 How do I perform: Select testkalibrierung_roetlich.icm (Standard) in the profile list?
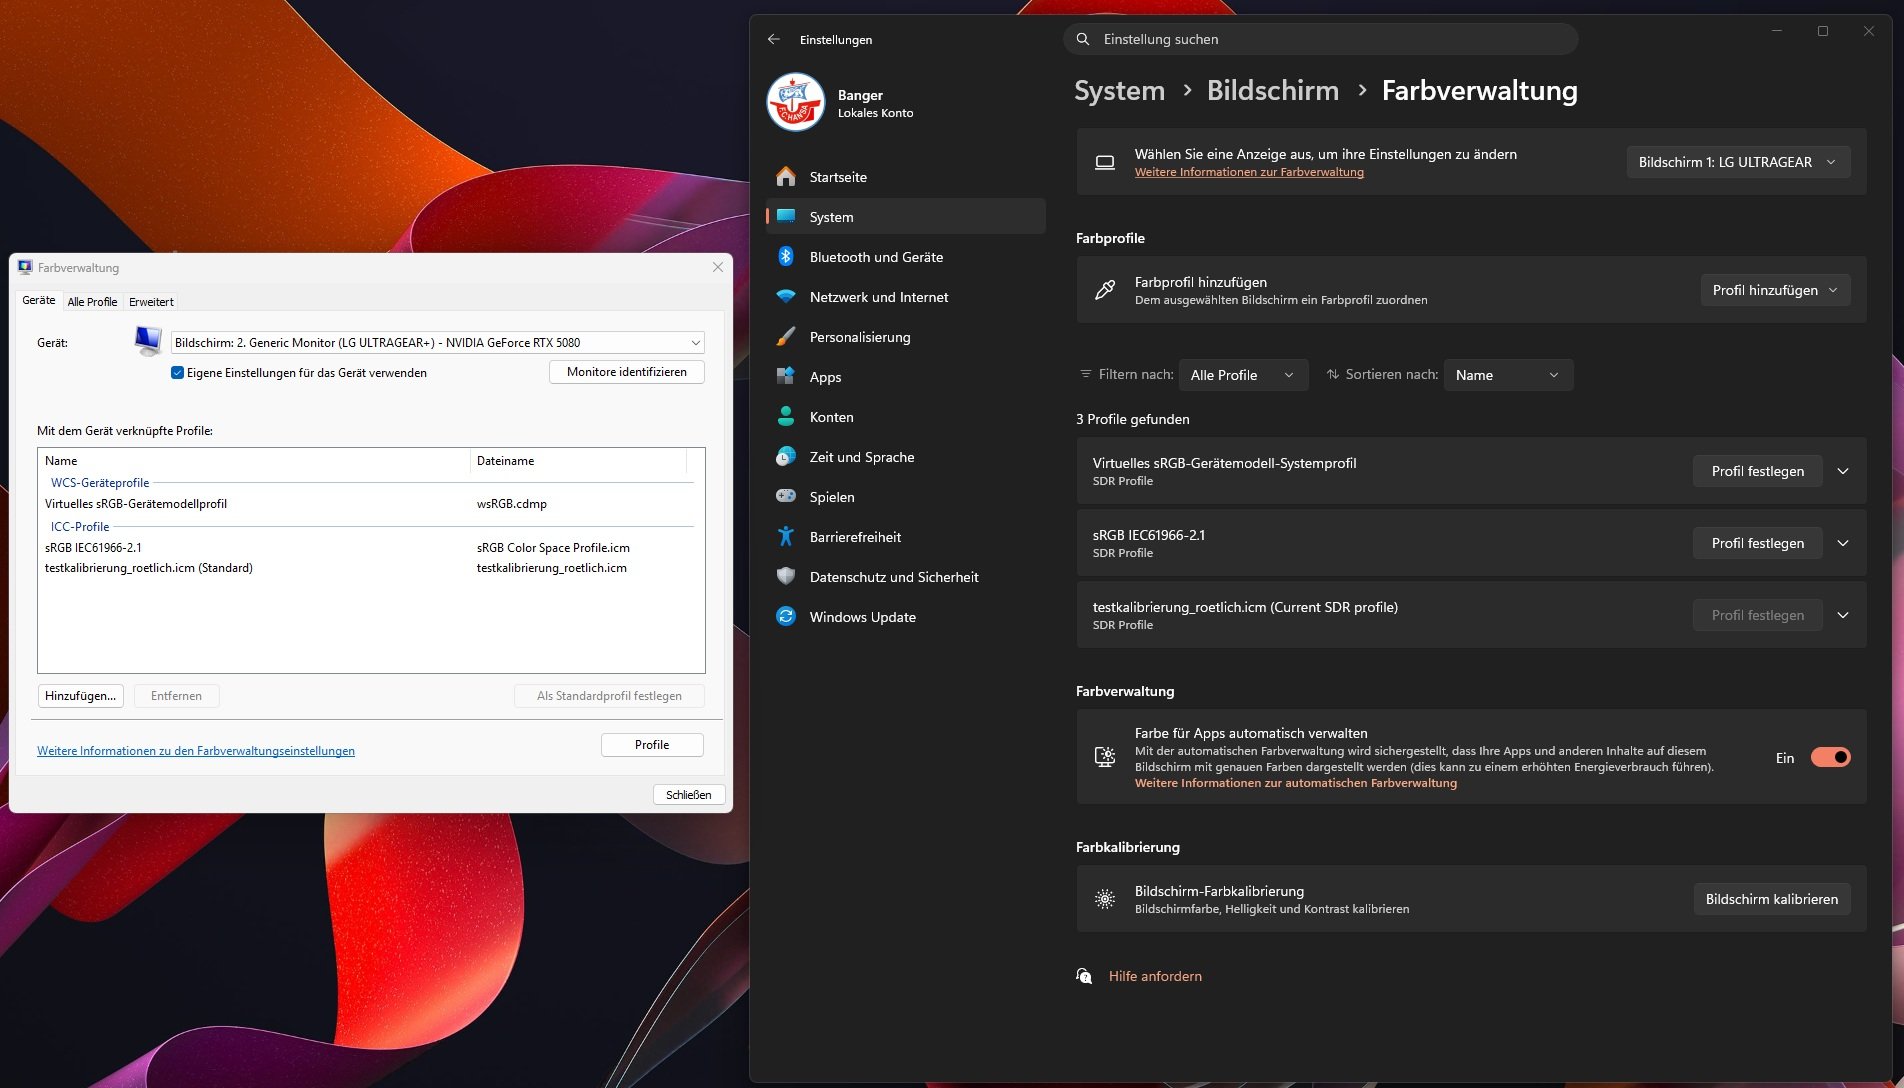[x=149, y=568]
